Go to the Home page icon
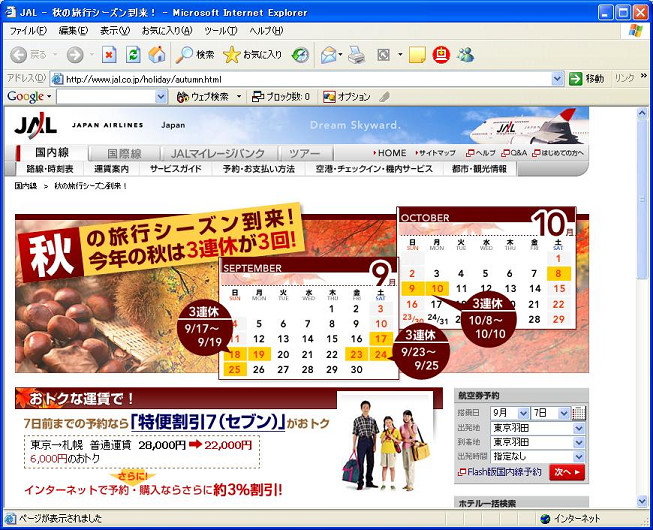Screen dimensions: 653x530 click(x=157, y=55)
